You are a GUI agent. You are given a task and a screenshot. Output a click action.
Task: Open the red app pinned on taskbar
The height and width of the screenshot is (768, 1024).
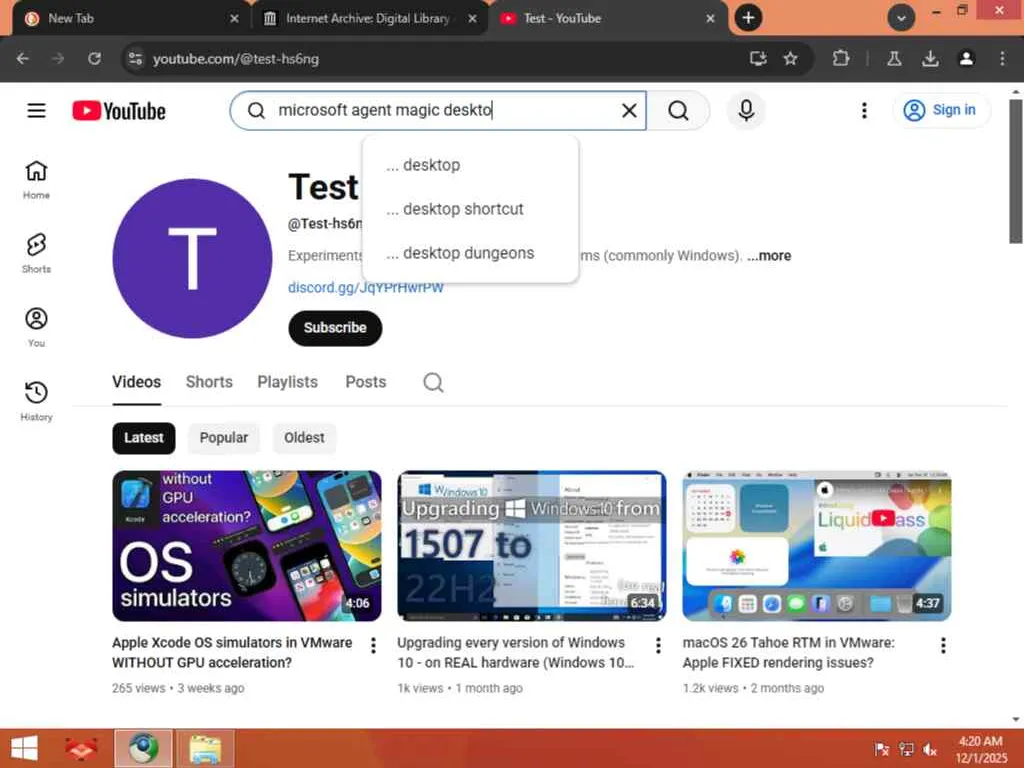[82, 748]
